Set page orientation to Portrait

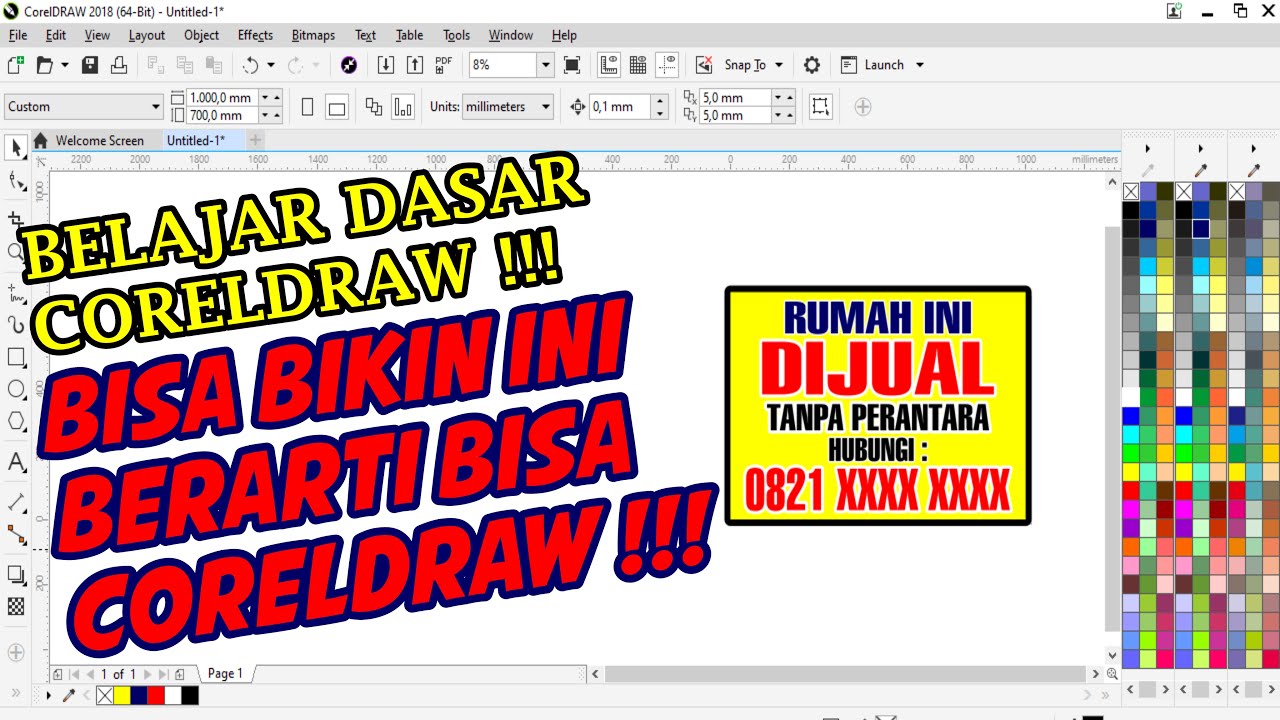[308, 107]
